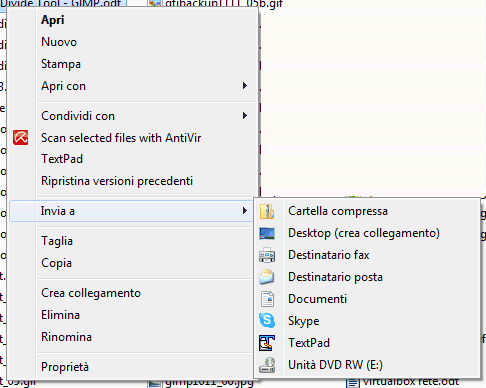Choose Ripristina versioni precedenti
Image resolution: width=486 pixels, height=388 pixels.
tap(117, 181)
